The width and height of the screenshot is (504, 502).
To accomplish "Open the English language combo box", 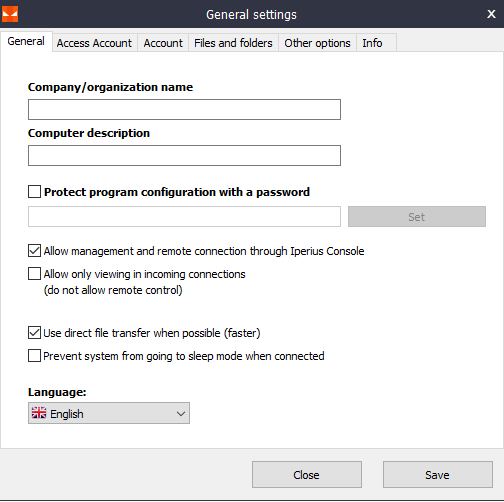I will click(109, 413).
